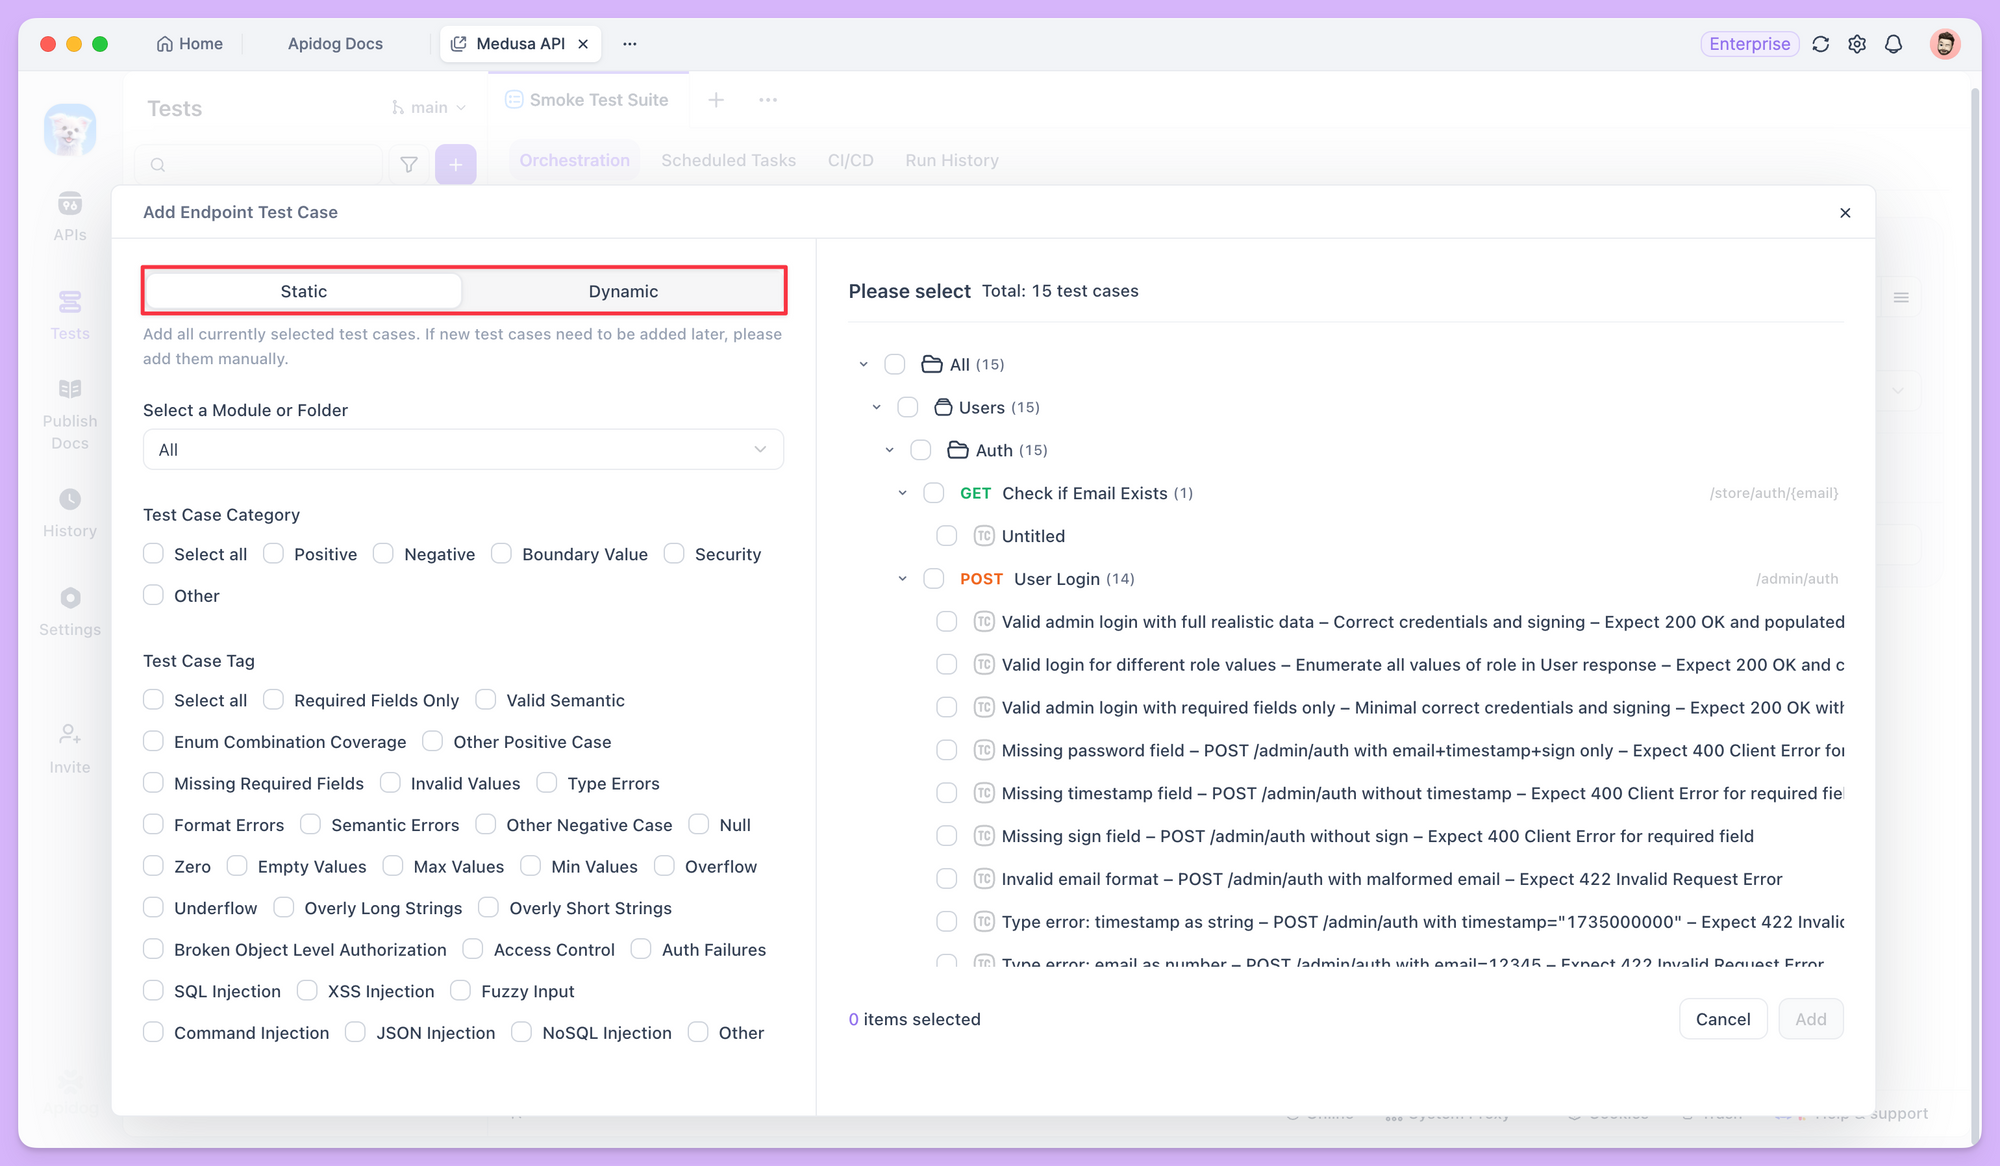
Task: Close the Add Endpoint Test Case dialog
Action: 1845,212
